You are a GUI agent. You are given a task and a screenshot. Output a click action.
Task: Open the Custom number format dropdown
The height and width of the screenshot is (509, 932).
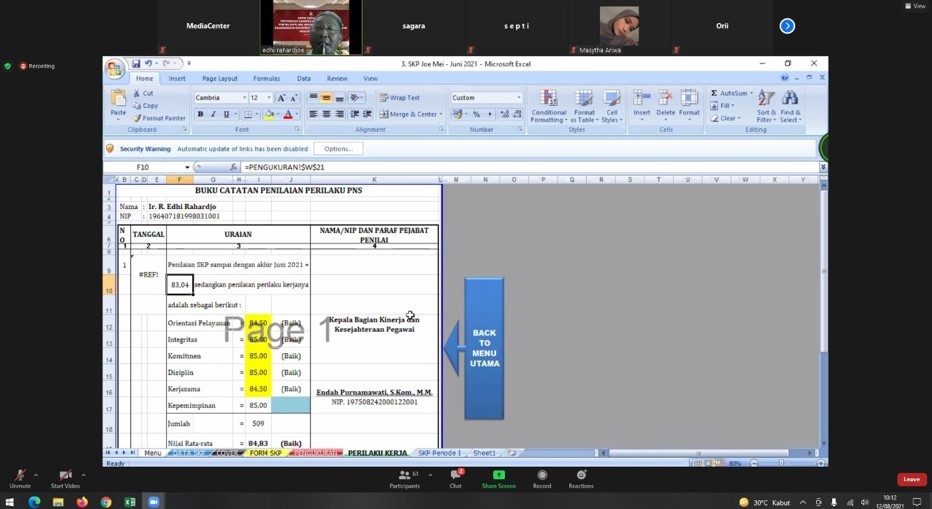pos(518,98)
